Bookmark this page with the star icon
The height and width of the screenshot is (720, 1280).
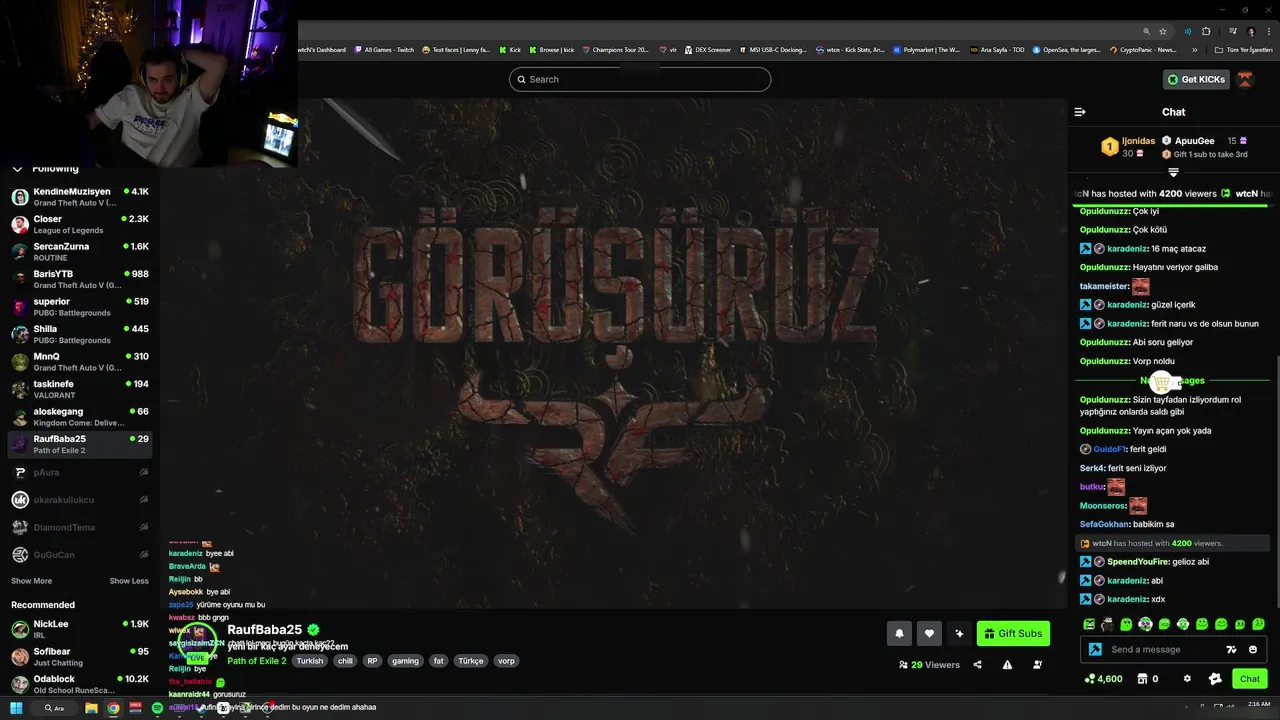(1163, 31)
